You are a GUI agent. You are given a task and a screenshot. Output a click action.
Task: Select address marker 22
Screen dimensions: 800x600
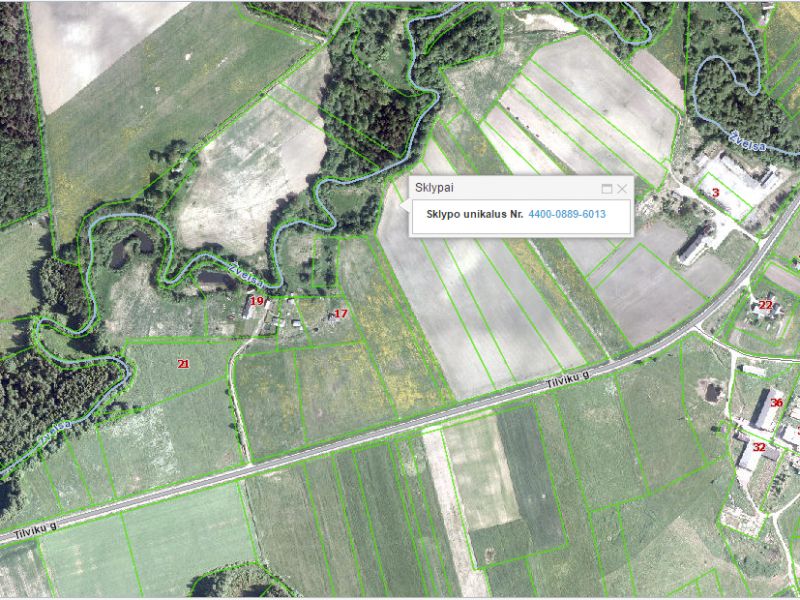click(x=766, y=304)
